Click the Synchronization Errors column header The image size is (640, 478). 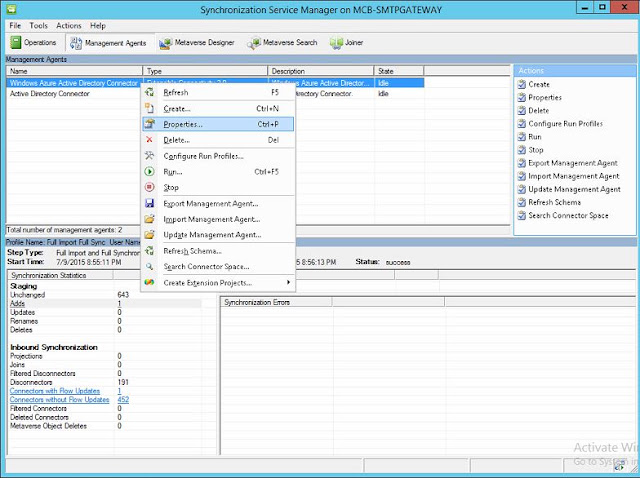[x=276, y=302]
